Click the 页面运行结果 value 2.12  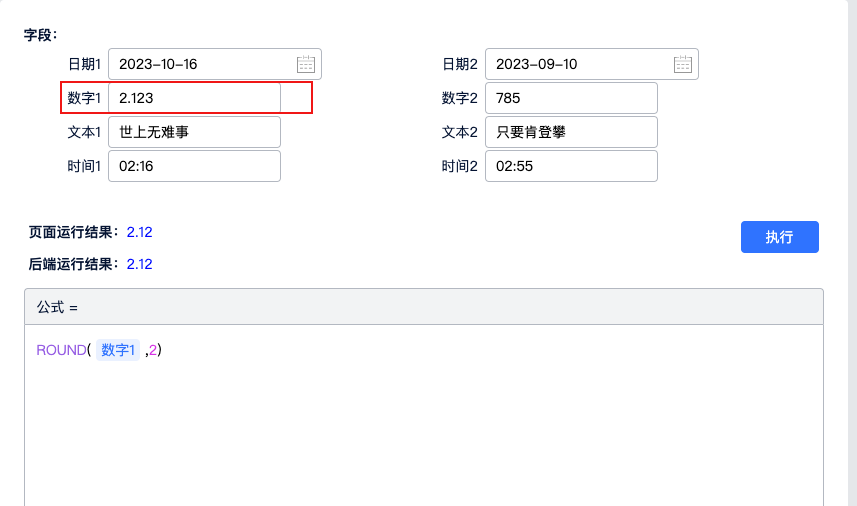[139, 232]
